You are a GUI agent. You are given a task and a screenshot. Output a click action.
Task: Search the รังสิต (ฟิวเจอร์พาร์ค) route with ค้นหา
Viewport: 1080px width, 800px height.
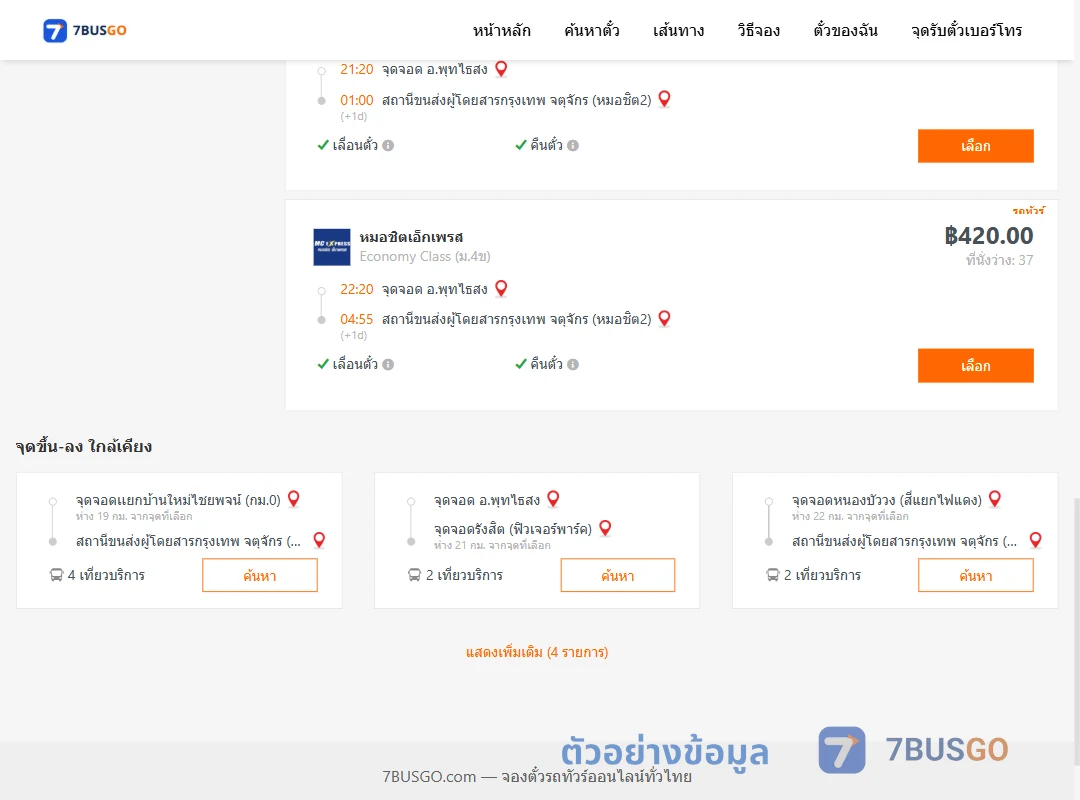pos(618,575)
